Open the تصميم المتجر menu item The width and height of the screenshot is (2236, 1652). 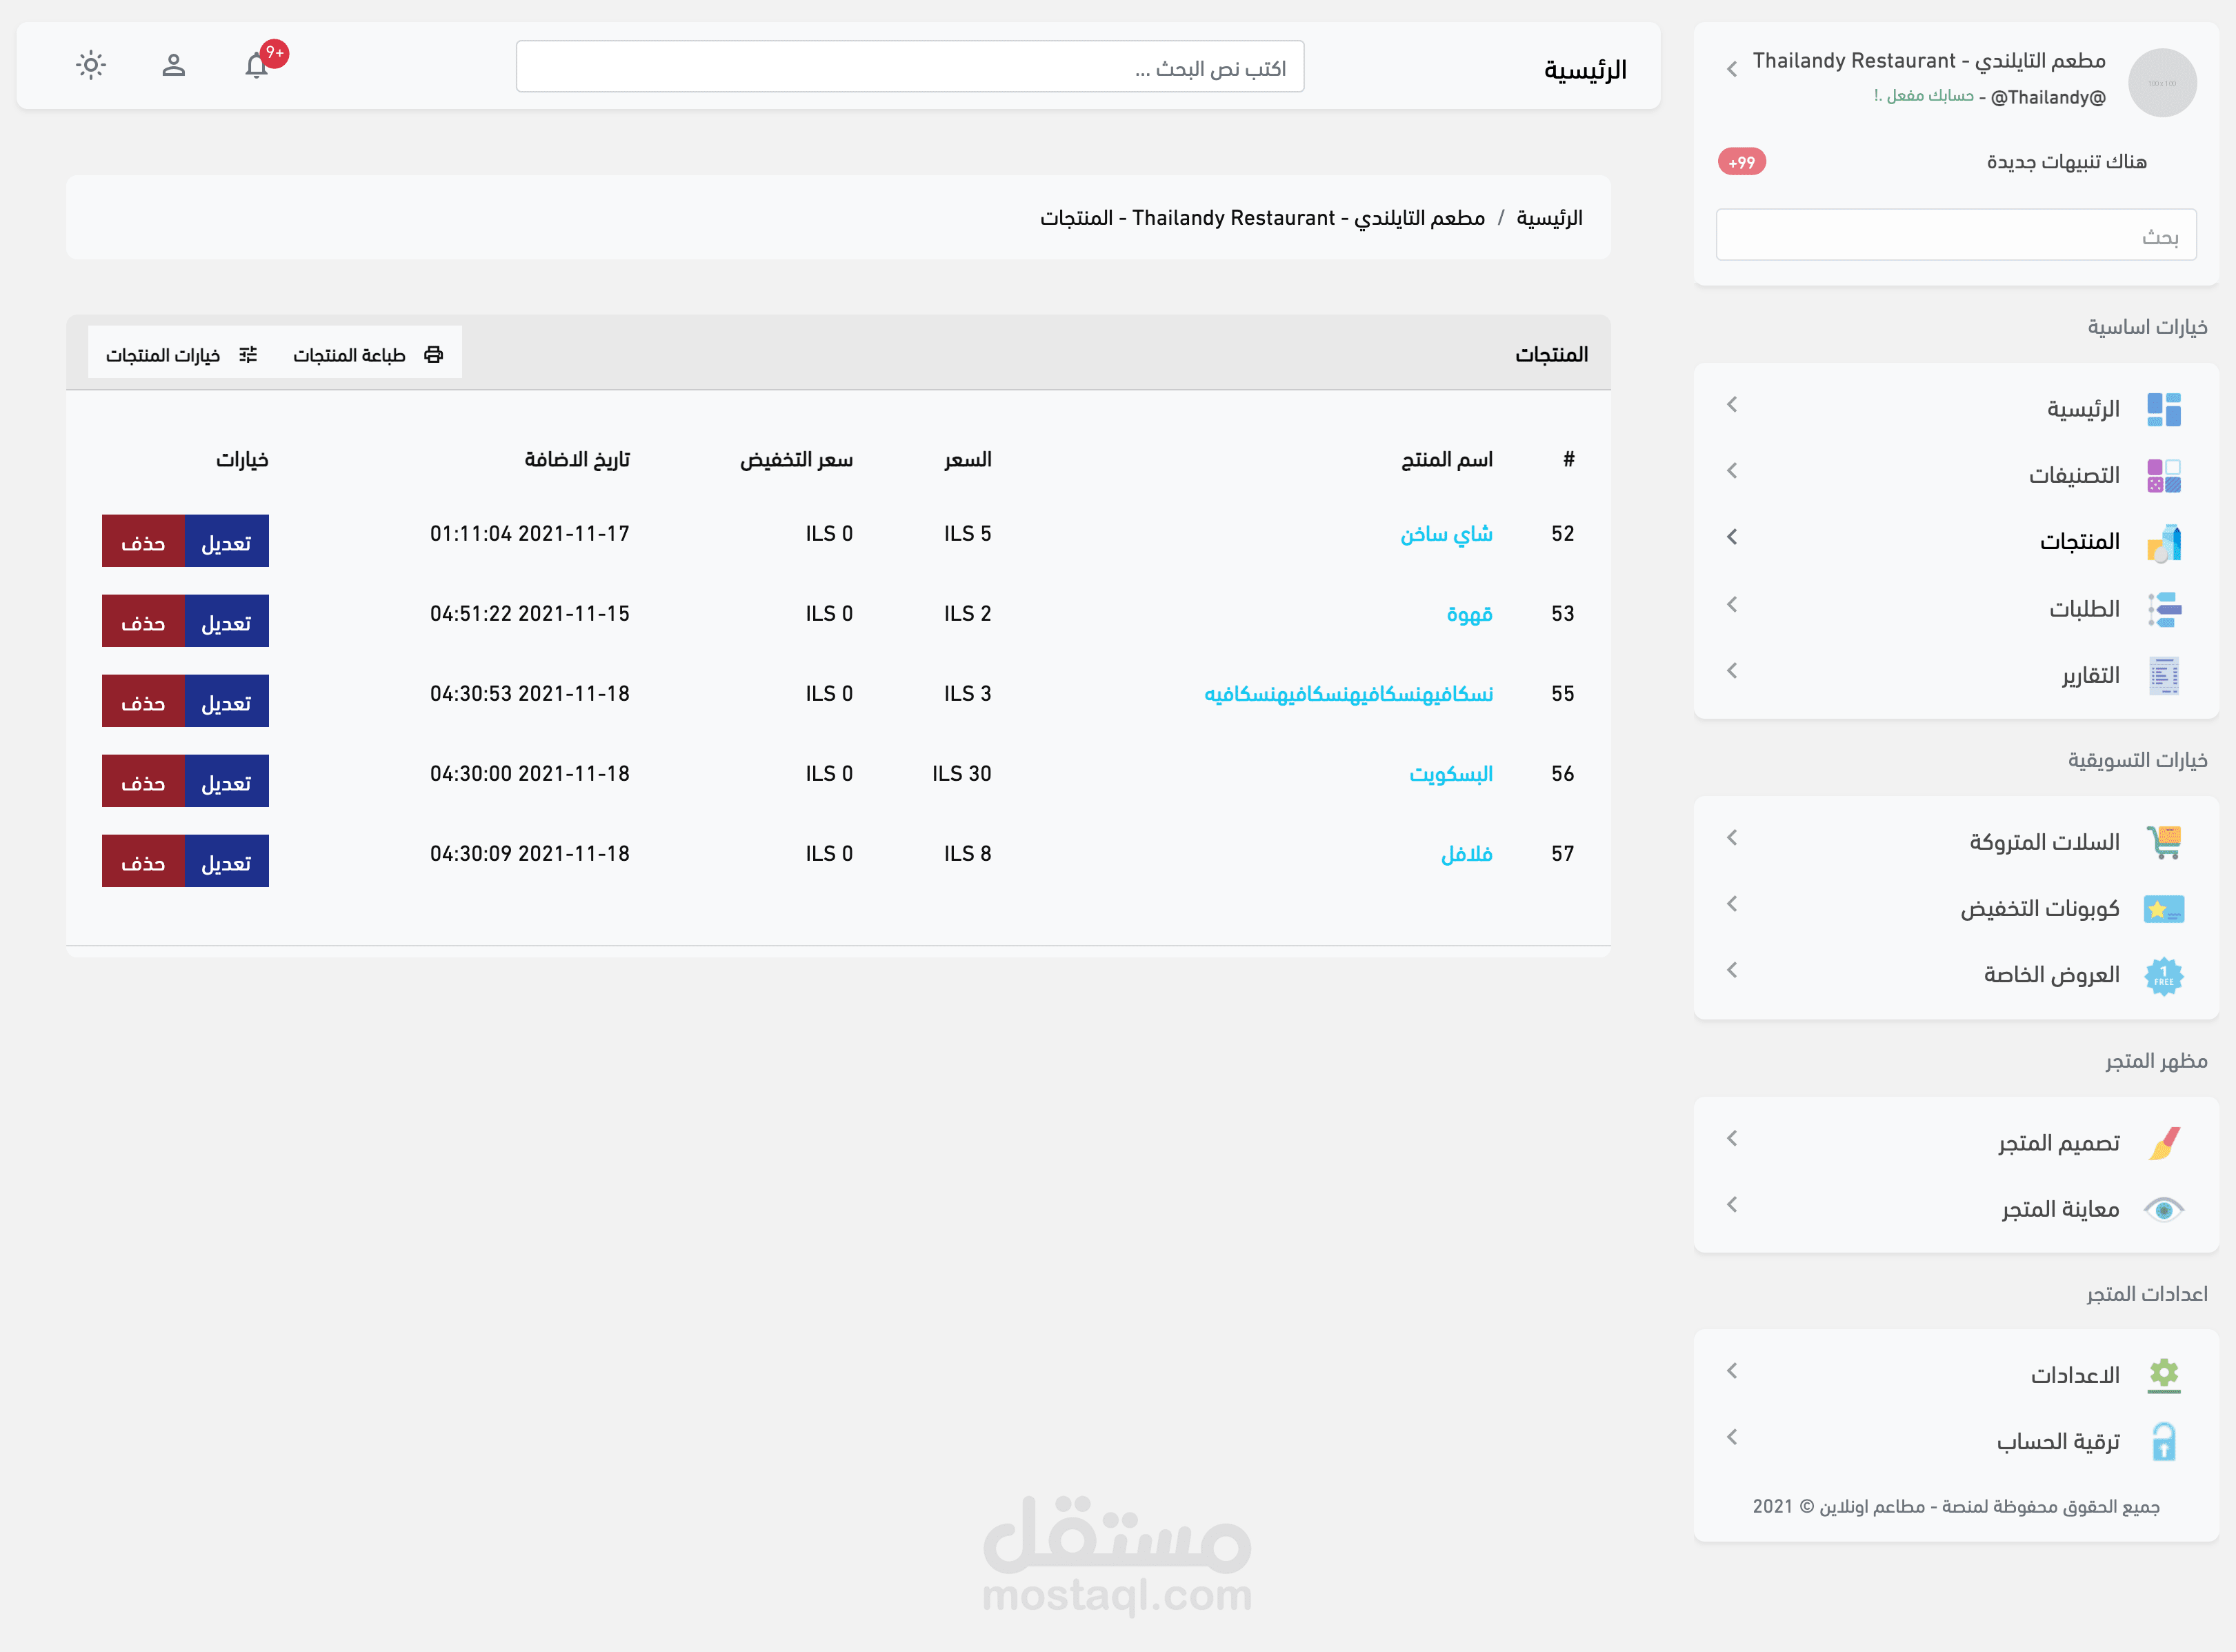click(x=2058, y=1143)
